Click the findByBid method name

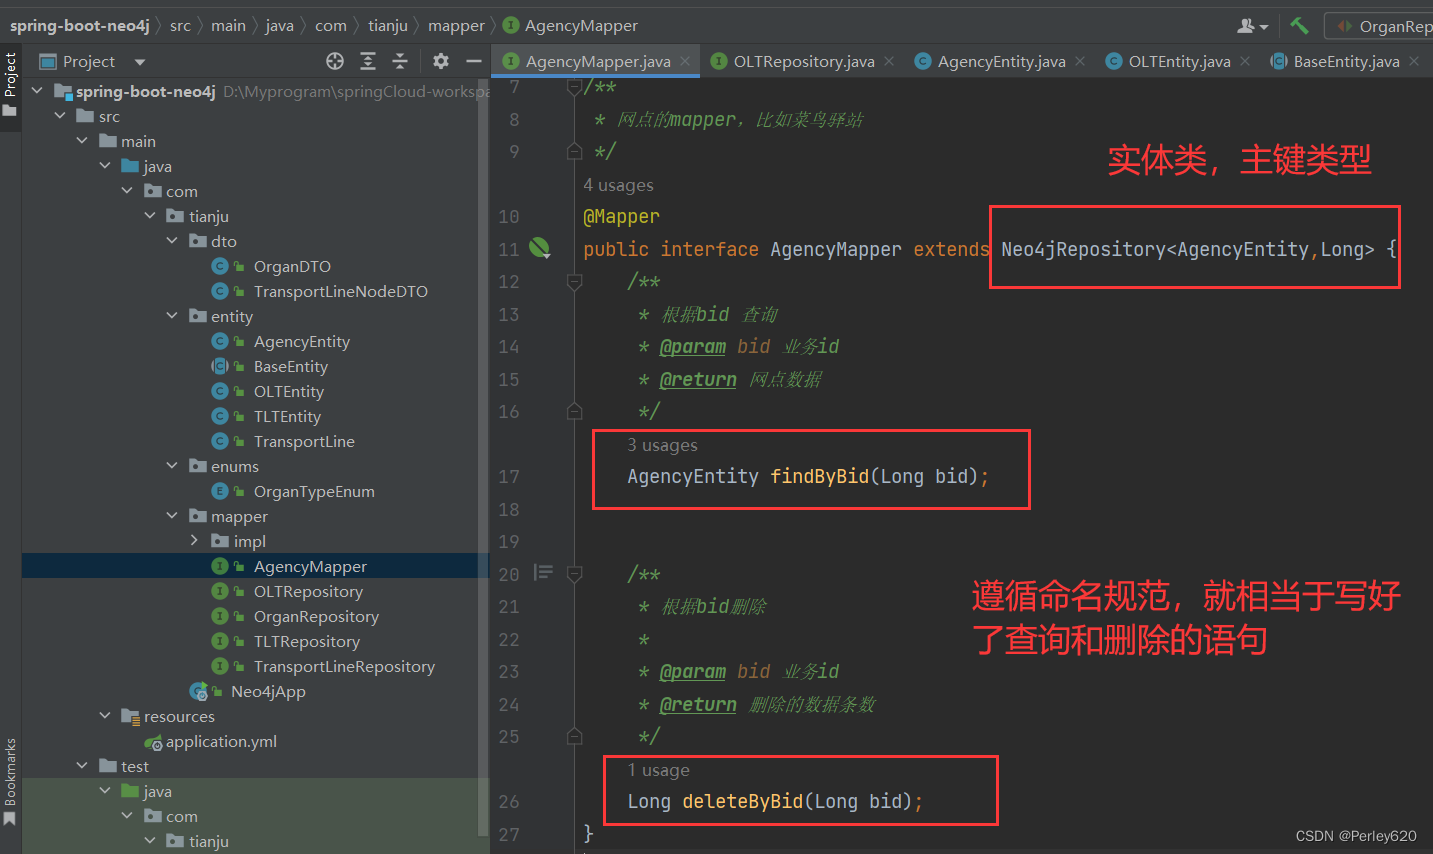tap(819, 476)
